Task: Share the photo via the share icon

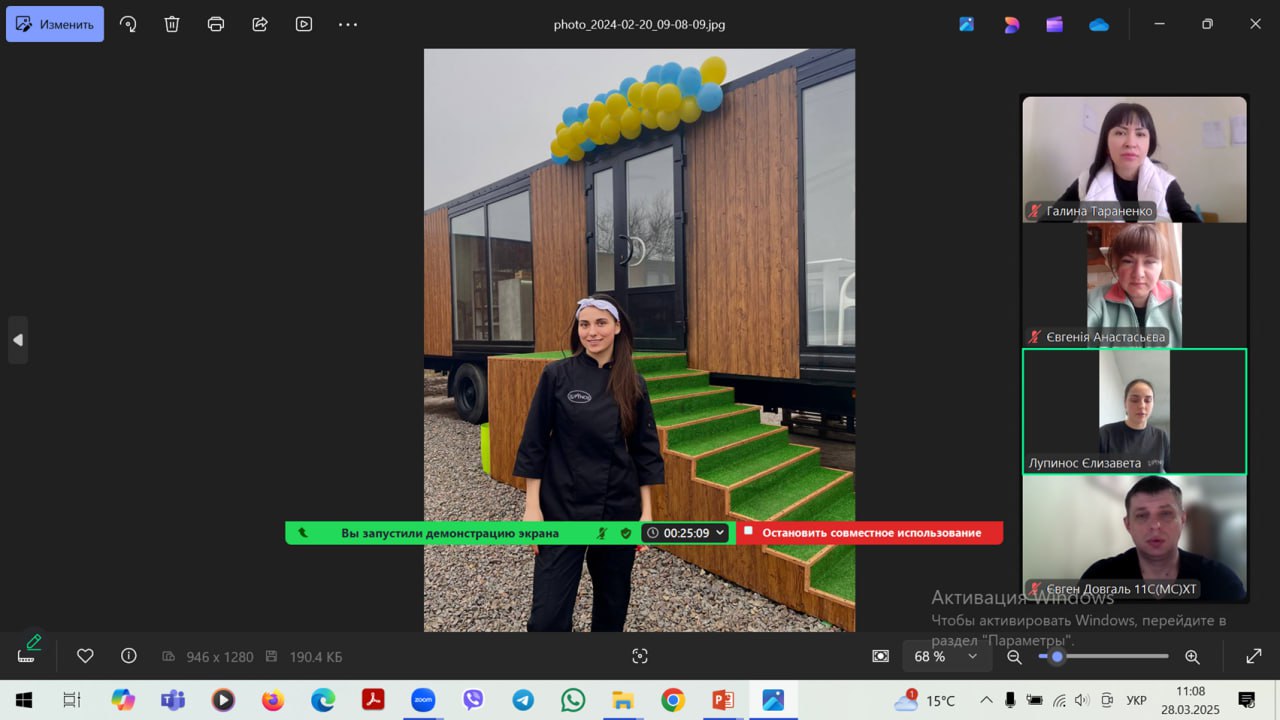Action: pos(260,24)
